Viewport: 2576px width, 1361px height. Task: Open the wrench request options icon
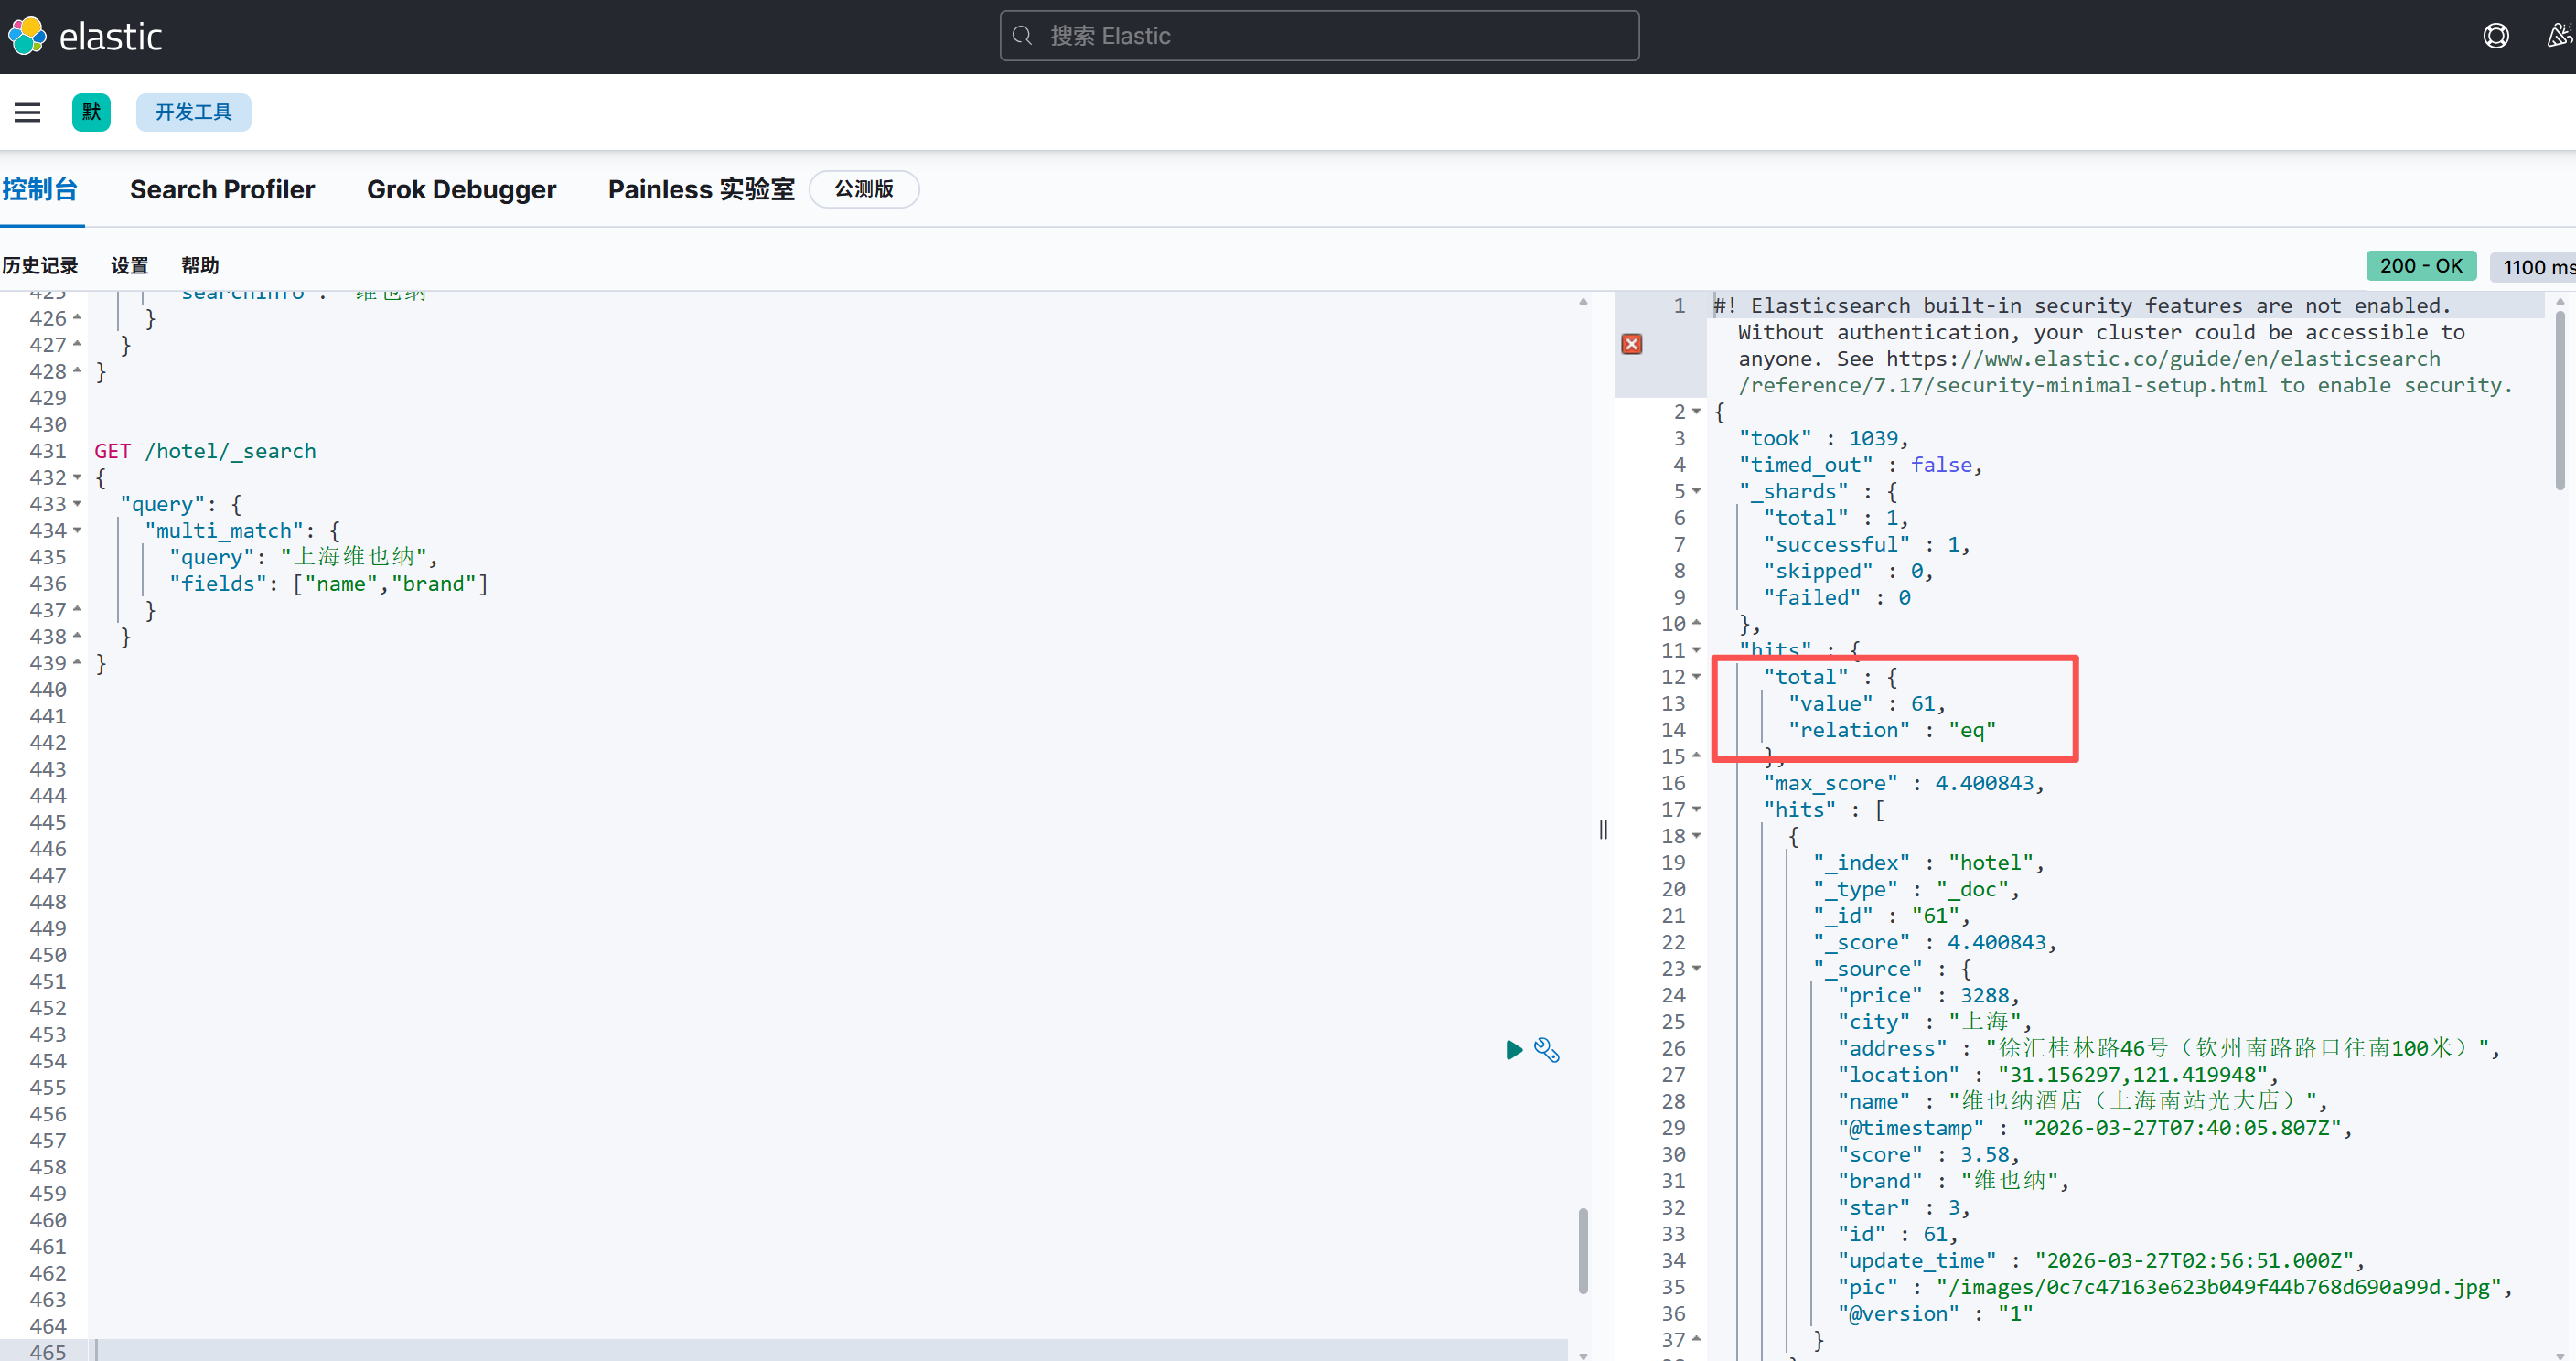pos(1547,1050)
